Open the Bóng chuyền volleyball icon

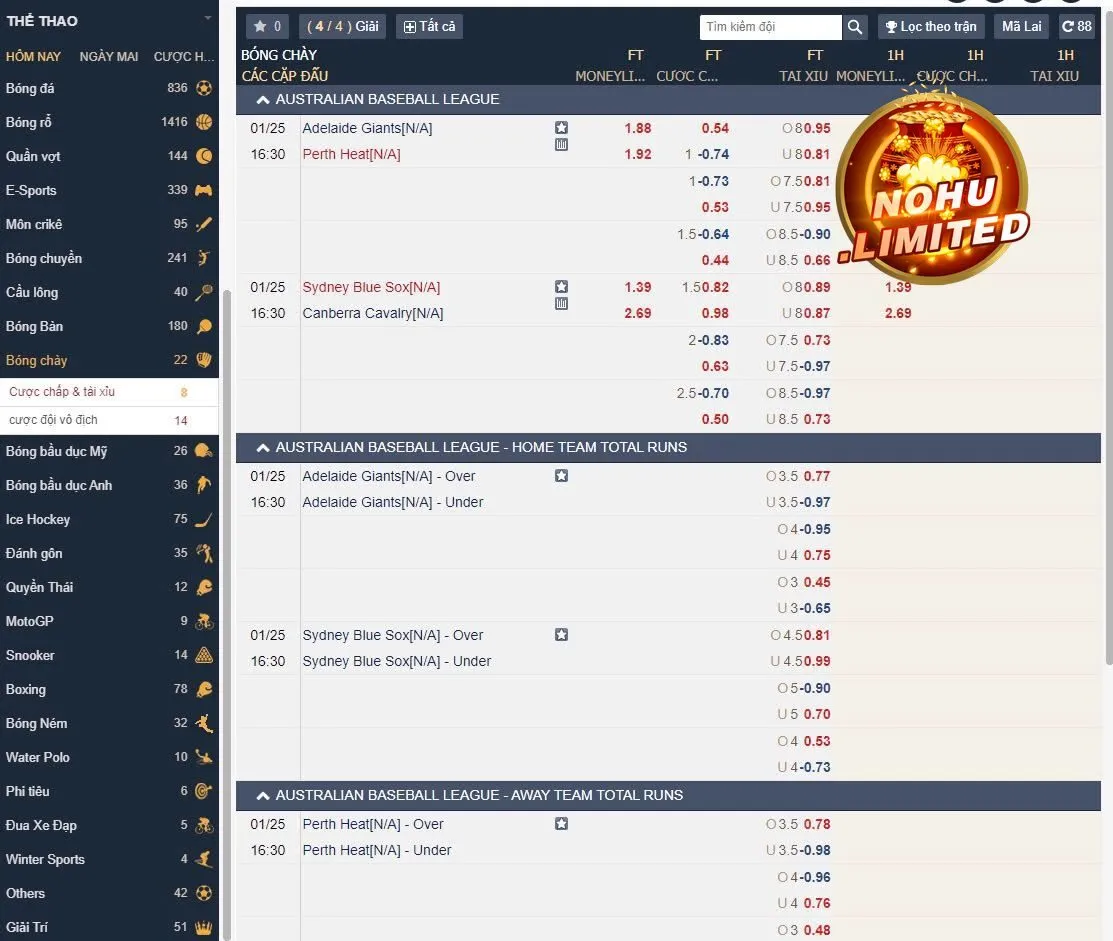[x=204, y=258]
